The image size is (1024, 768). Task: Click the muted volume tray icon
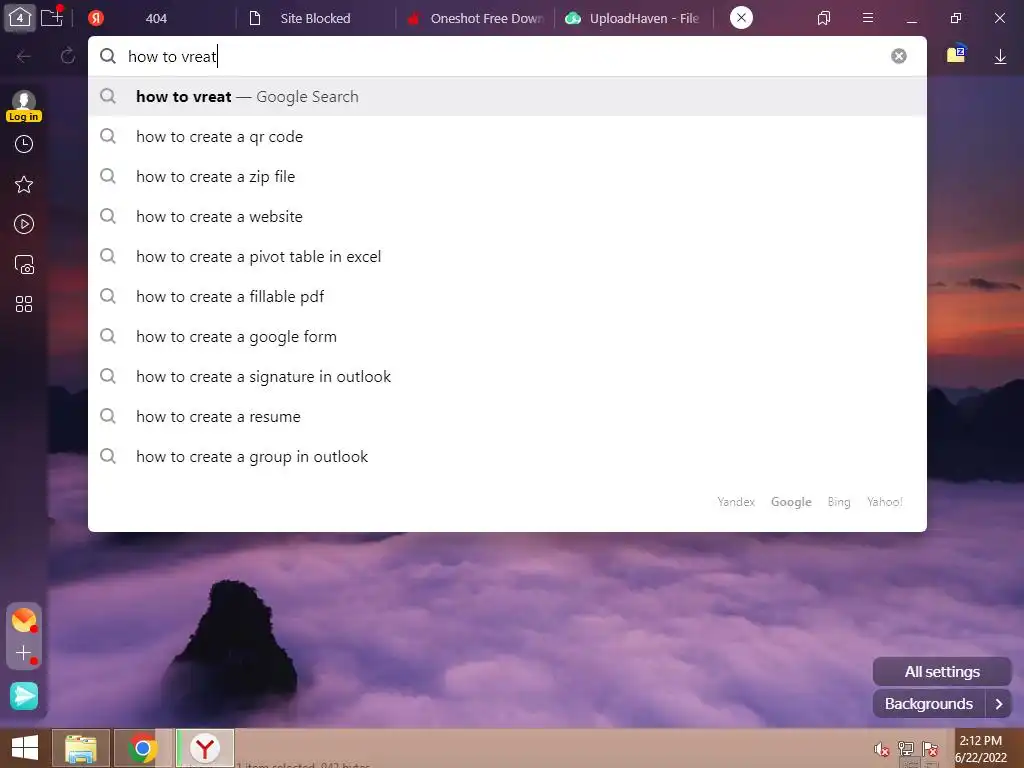click(x=882, y=749)
